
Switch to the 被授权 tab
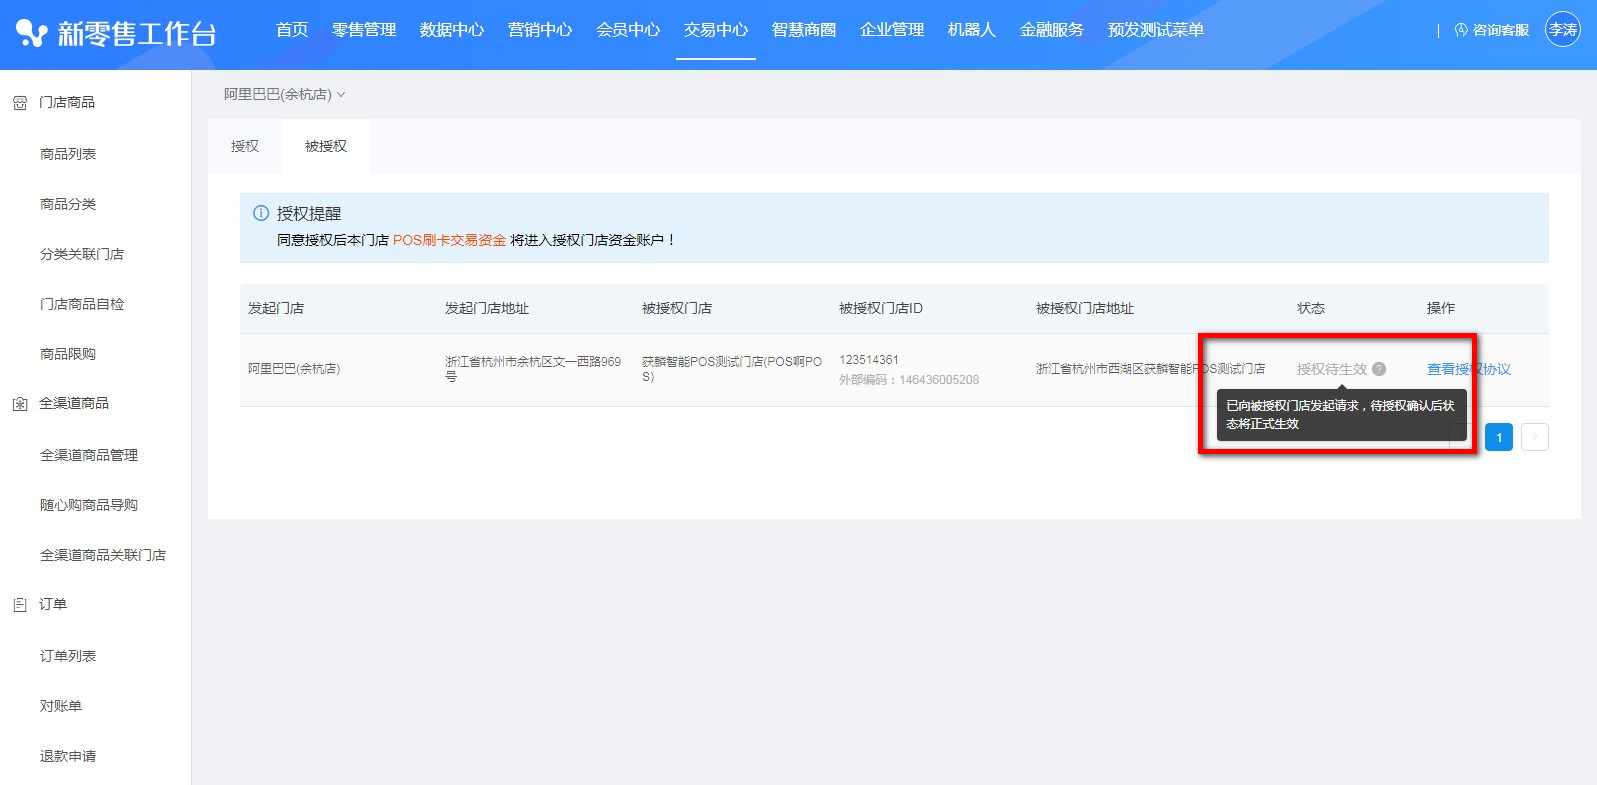click(326, 146)
